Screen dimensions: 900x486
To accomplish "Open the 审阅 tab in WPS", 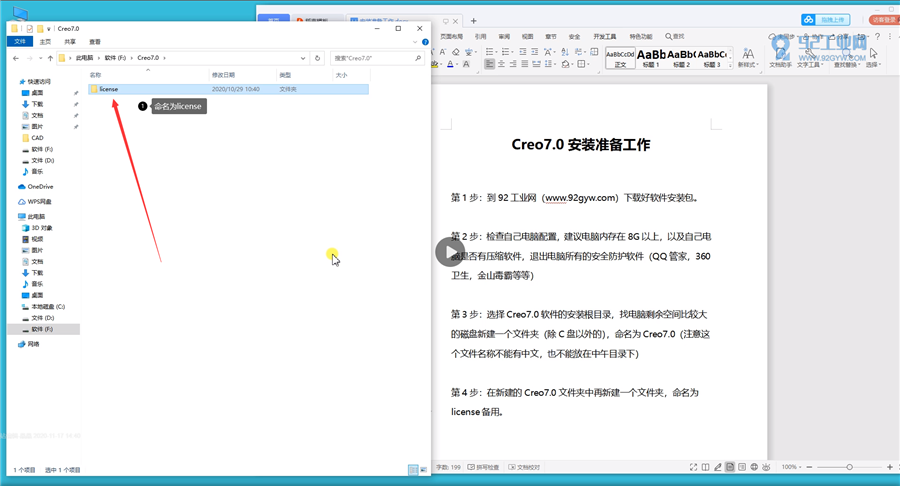I will [504, 36].
